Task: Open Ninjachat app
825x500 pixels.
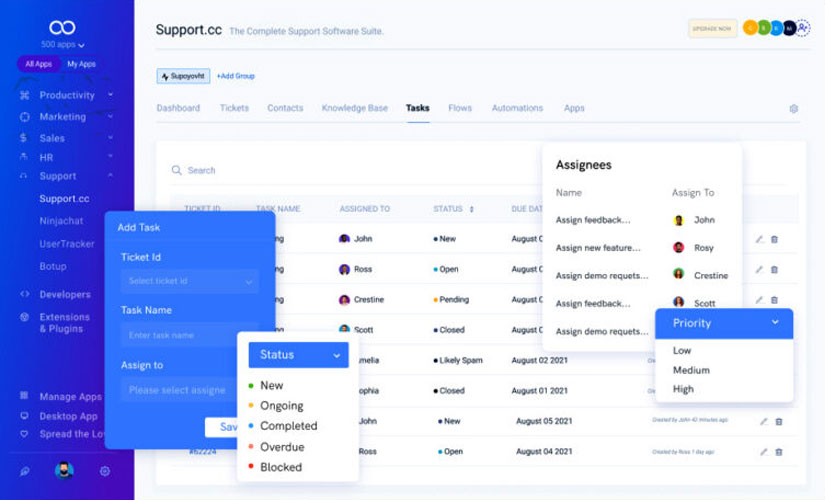Action: click(61, 221)
